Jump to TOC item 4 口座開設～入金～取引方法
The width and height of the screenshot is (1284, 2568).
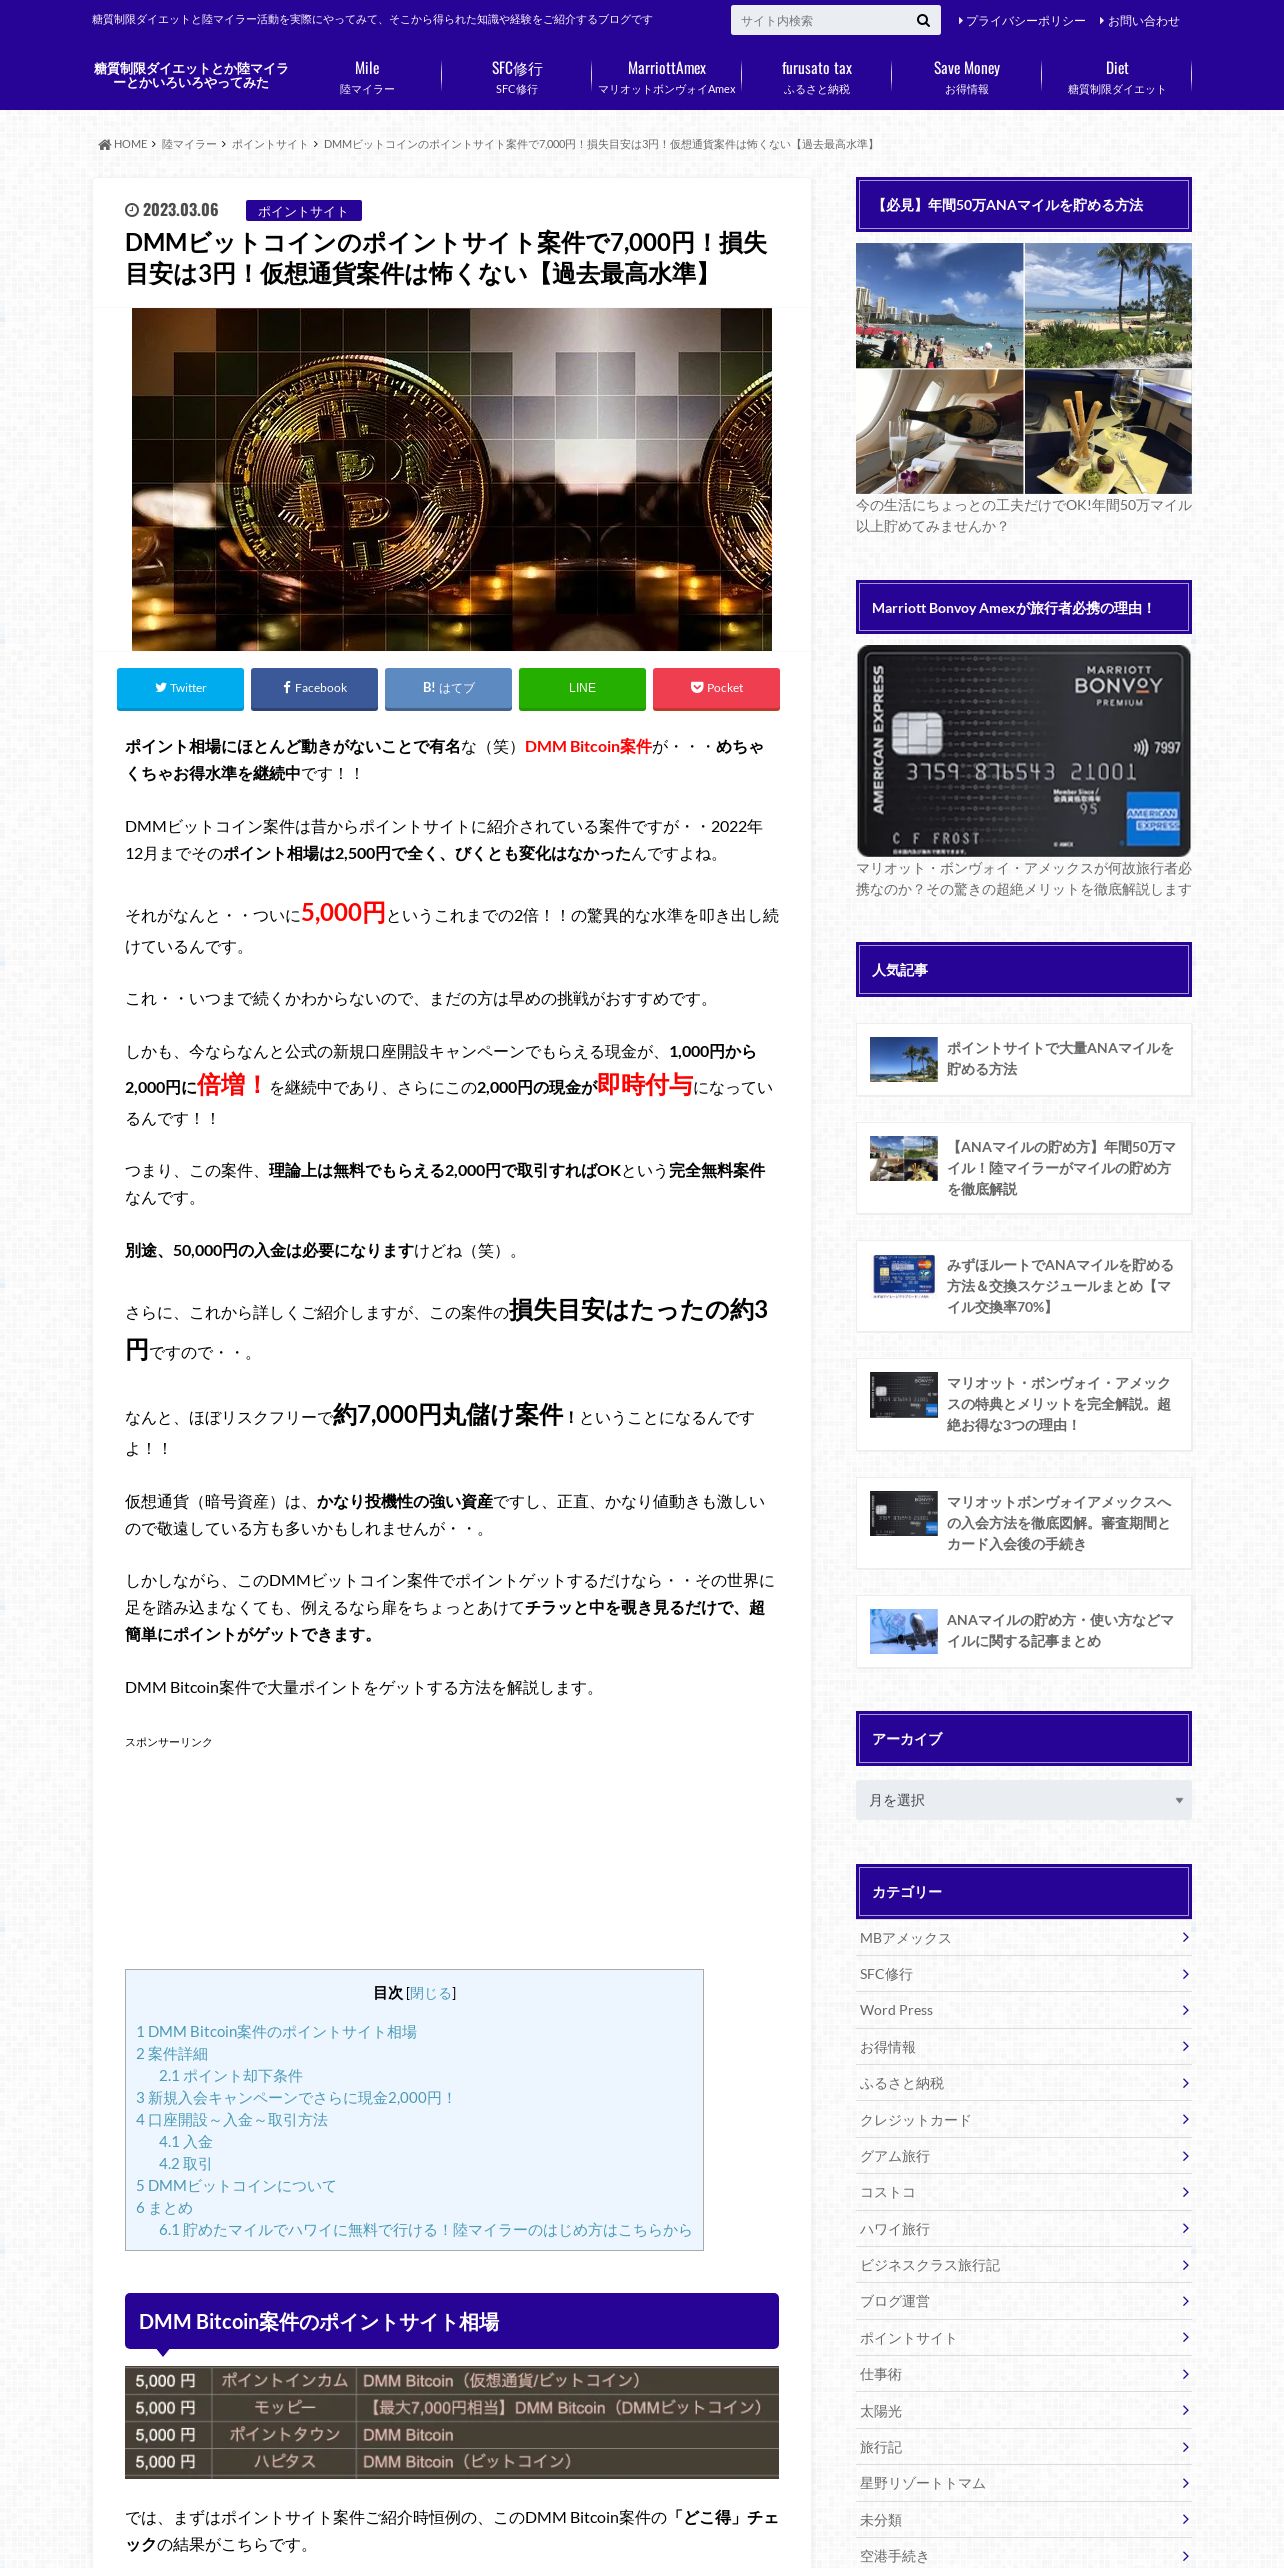click(x=232, y=2120)
